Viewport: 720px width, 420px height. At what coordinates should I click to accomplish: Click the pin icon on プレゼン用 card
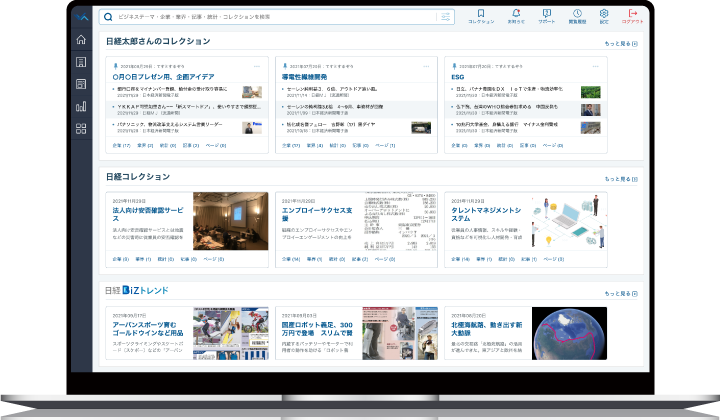tap(115, 67)
